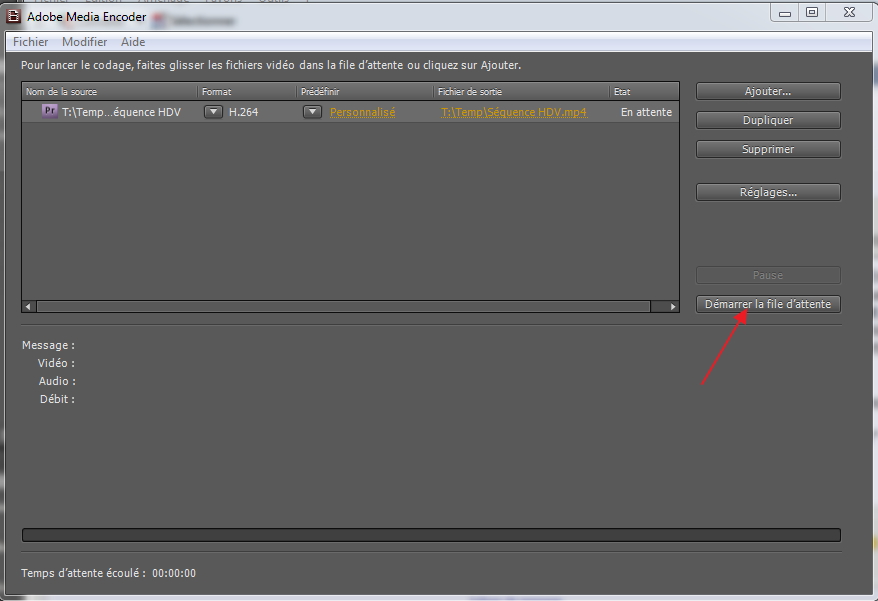The width and height of the screenshot is (878, 601).
Task: Expand the H.264 format dropdown
Action: point(213,111)
